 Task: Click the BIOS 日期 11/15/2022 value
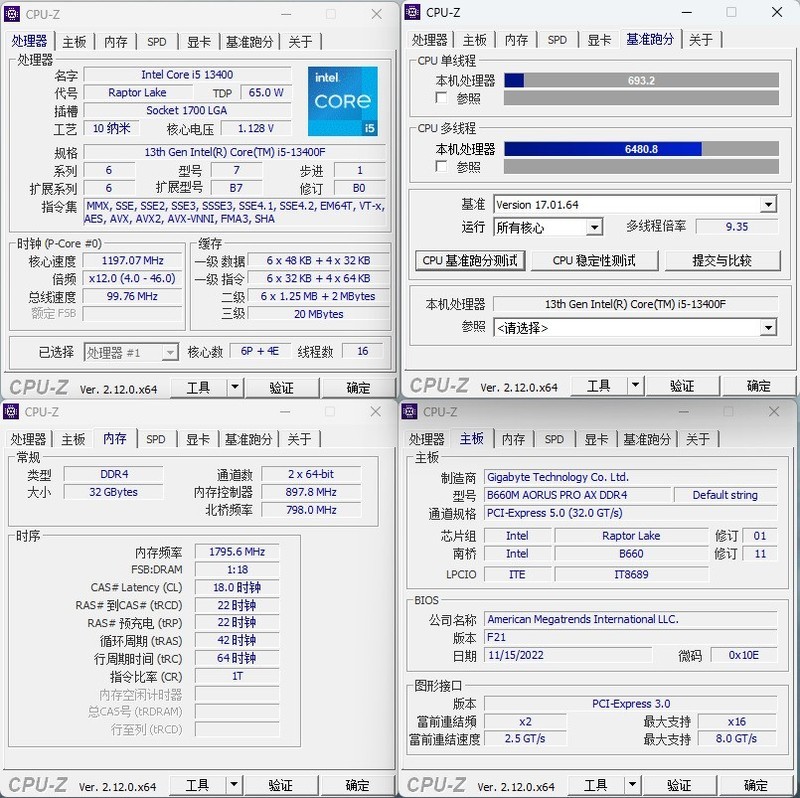tap(567, 655)
